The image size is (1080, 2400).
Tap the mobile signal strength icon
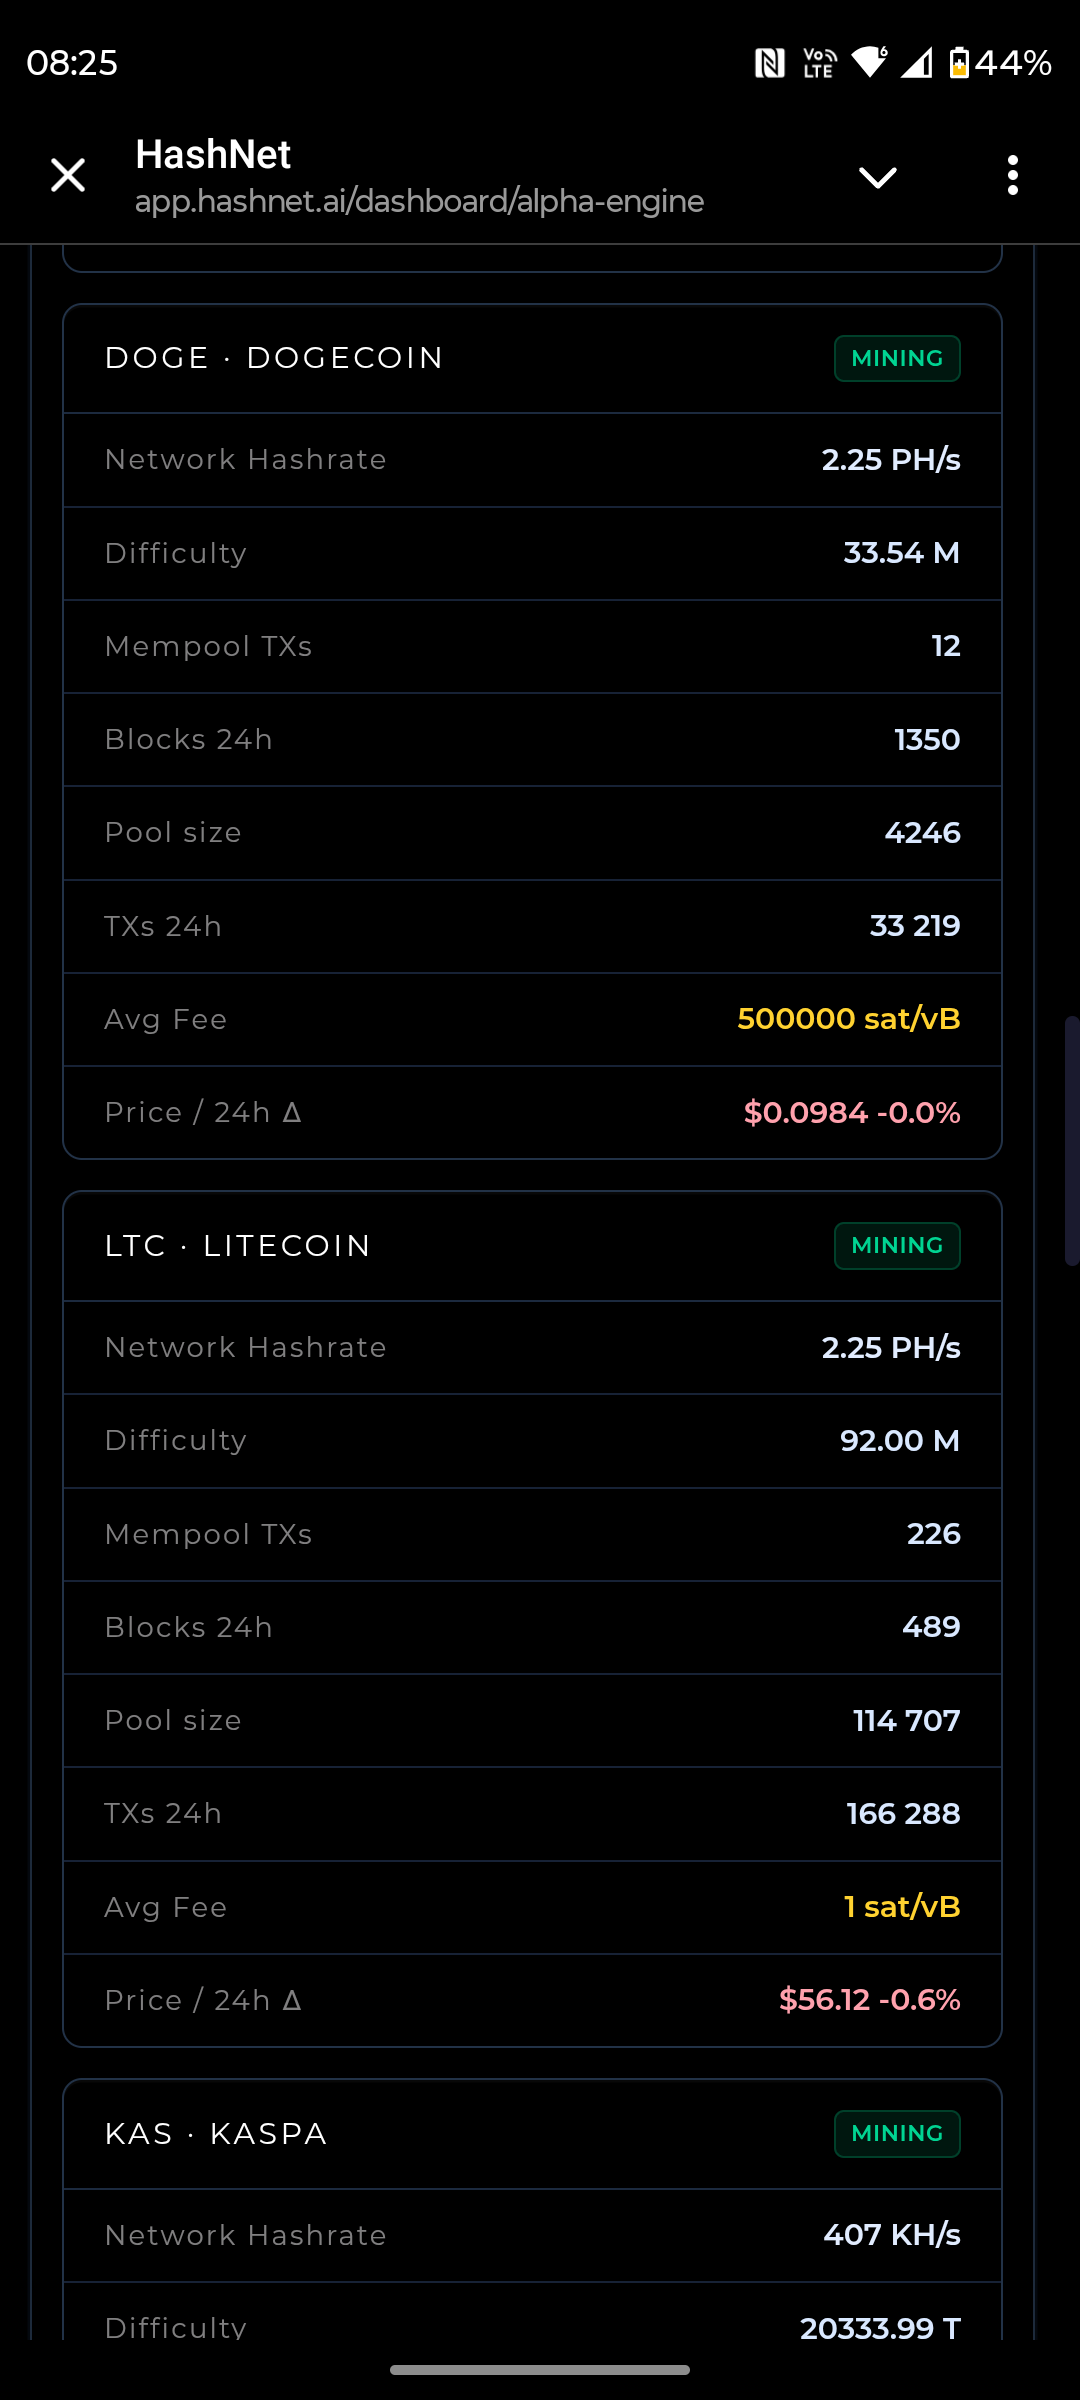point(916,63)
